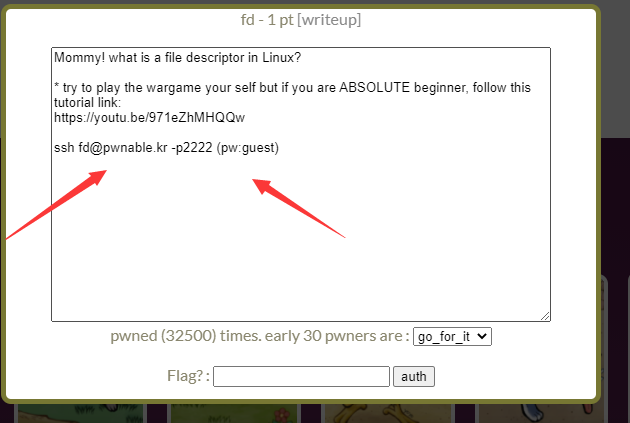Dismiss popup via gray overlay at top right
The height and width of the screenshot is (423, 630).
pos(615,68)
